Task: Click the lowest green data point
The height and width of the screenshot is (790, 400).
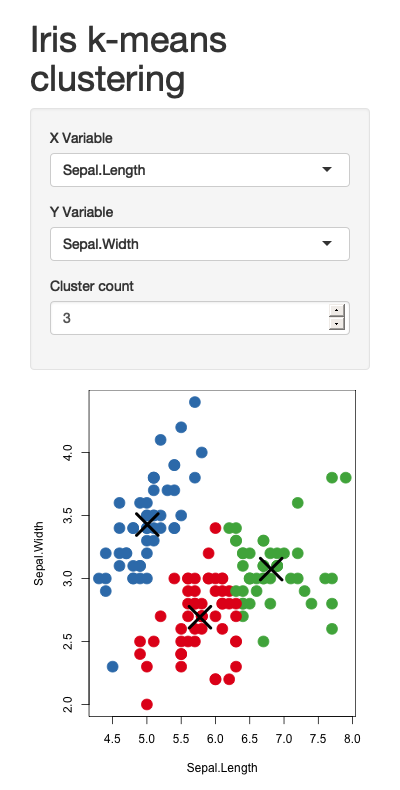Action: [263, 641]
